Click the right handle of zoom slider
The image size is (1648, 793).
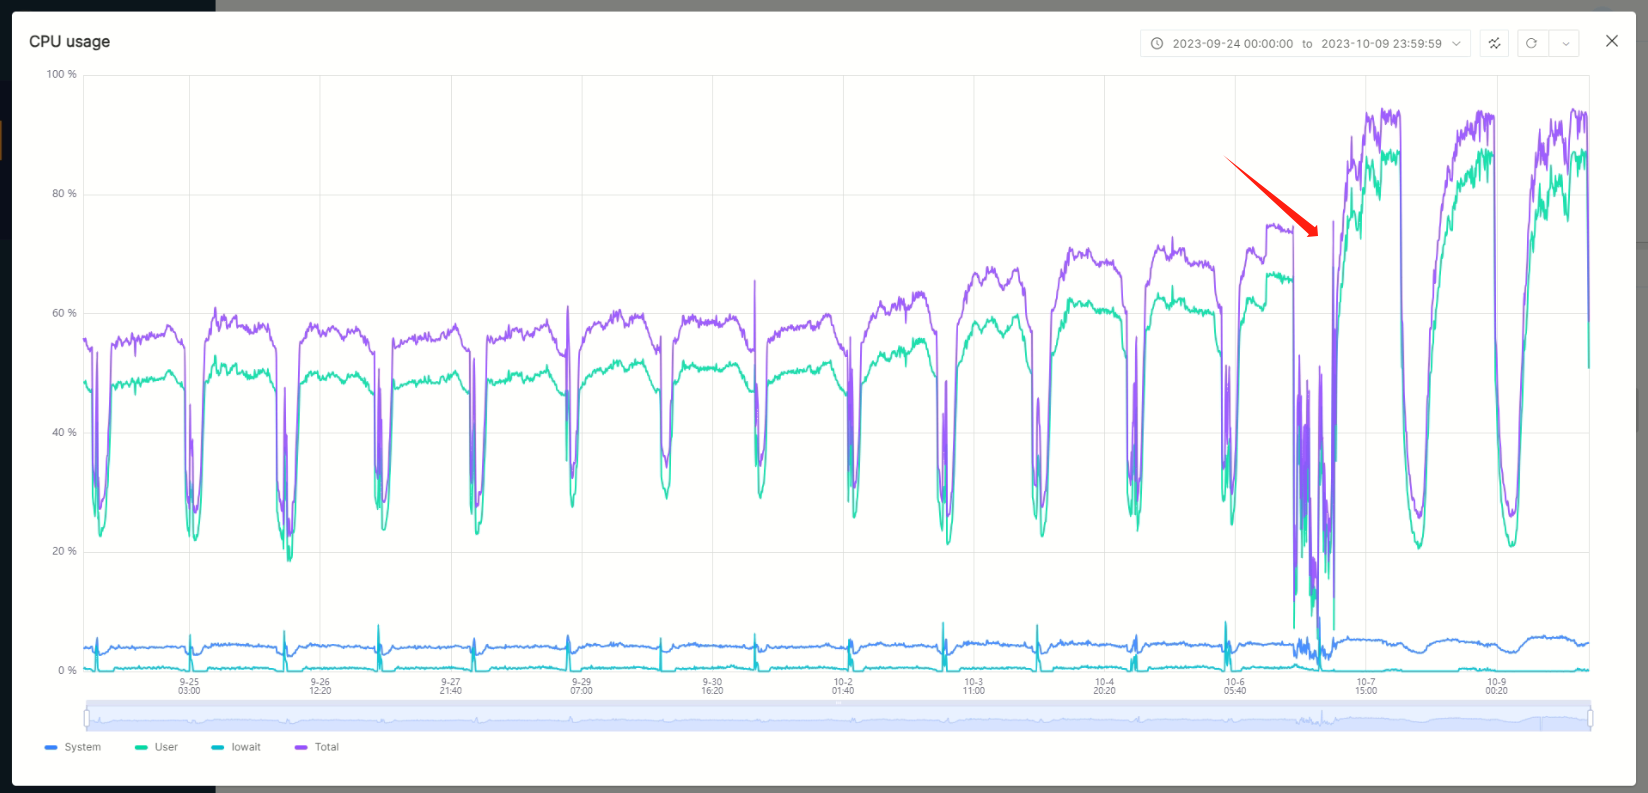(x=1589, y=717)
